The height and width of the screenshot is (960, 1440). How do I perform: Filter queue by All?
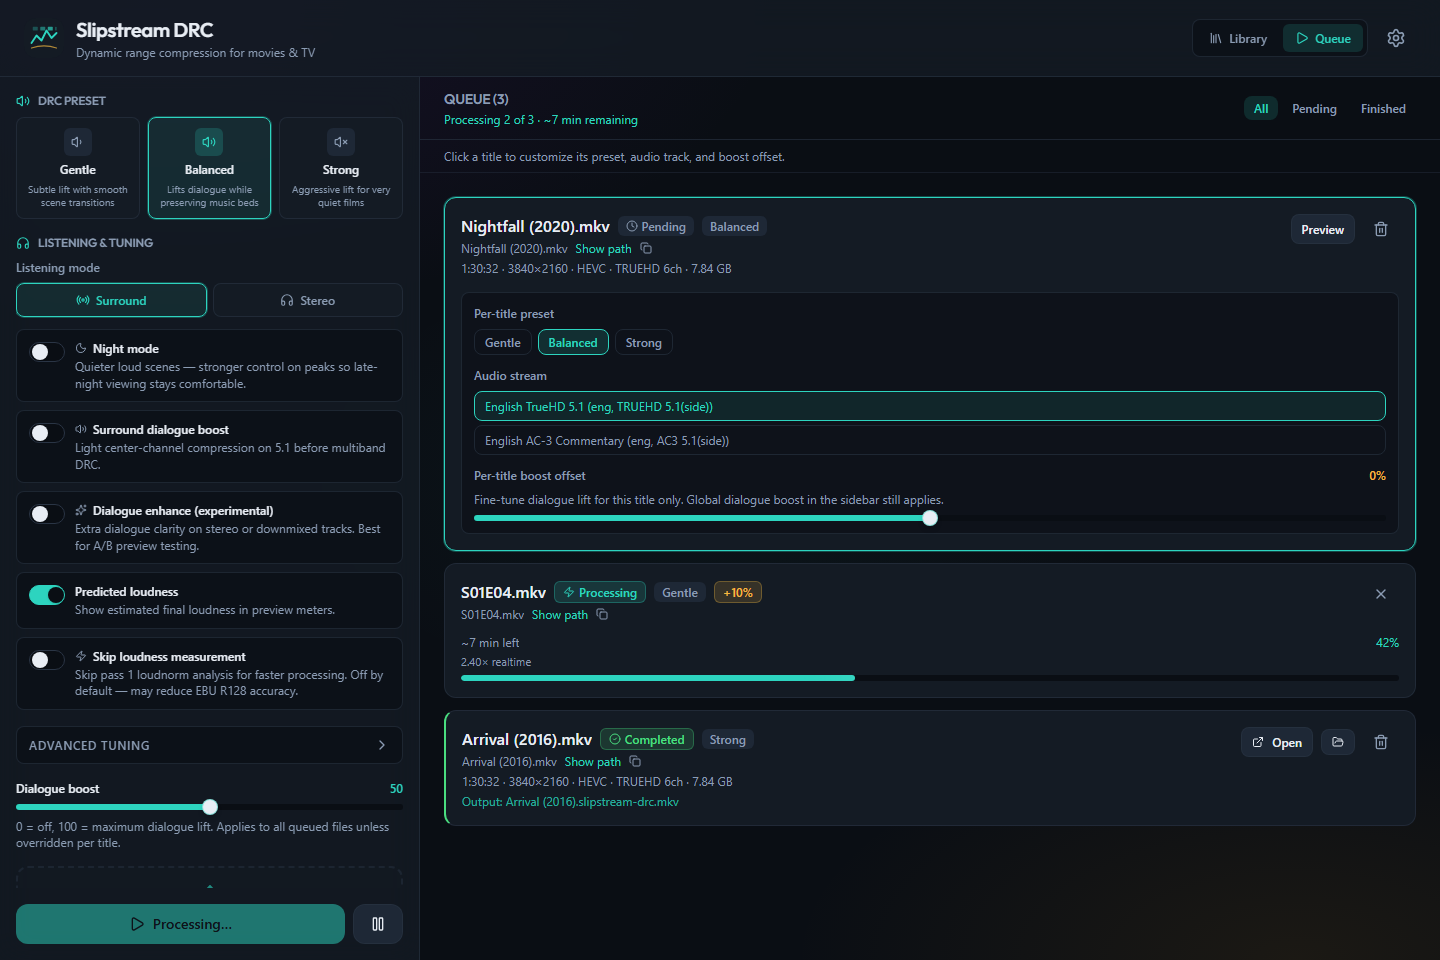click(x=1261, y=109)
